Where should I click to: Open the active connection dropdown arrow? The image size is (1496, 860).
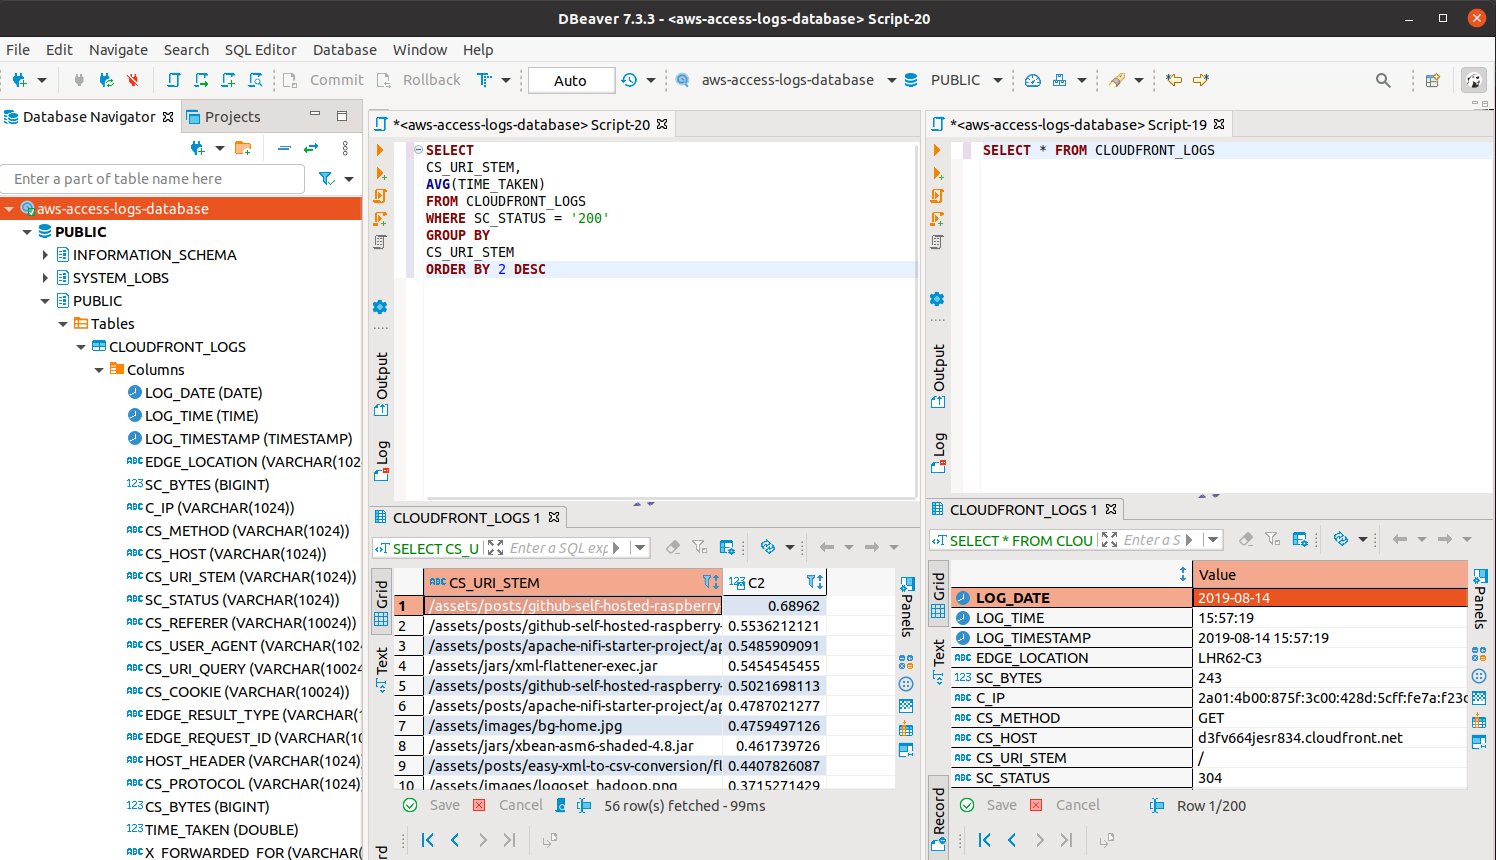(891, 80)
